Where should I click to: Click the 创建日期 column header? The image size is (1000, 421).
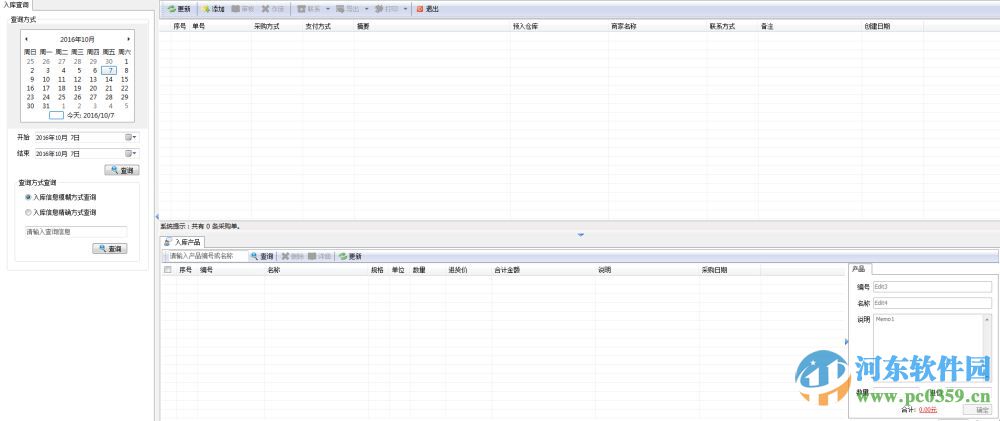point(877,27)
